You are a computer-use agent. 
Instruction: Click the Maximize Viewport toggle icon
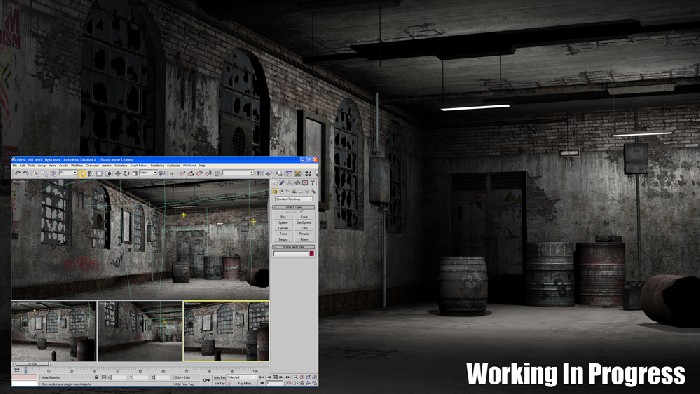pos(314,383)
